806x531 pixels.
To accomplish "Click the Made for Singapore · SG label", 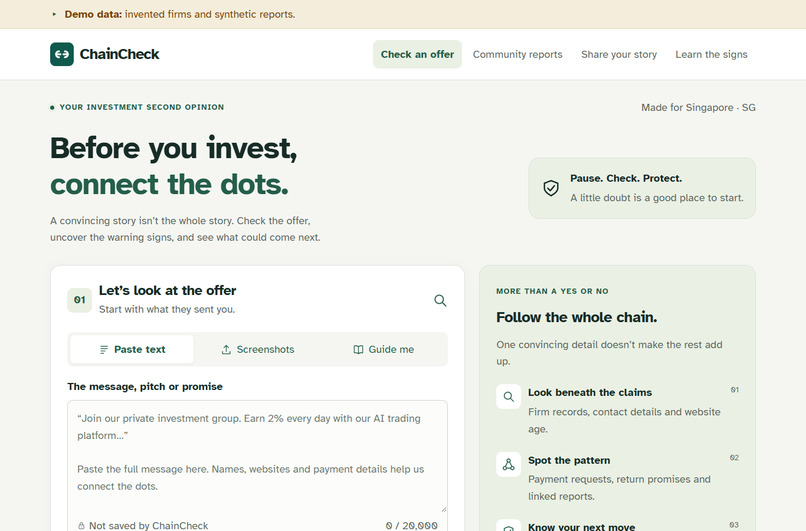I will coord(698,107).
